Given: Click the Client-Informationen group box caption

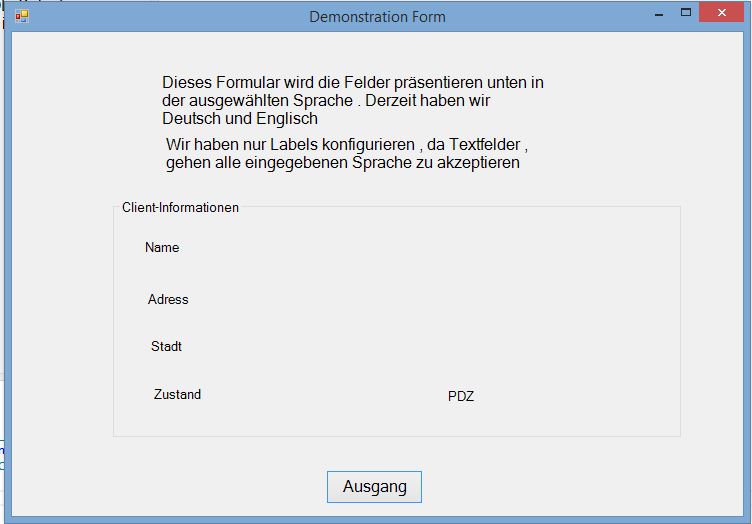Looking at the screenshot, I should (x=180, y=208).
